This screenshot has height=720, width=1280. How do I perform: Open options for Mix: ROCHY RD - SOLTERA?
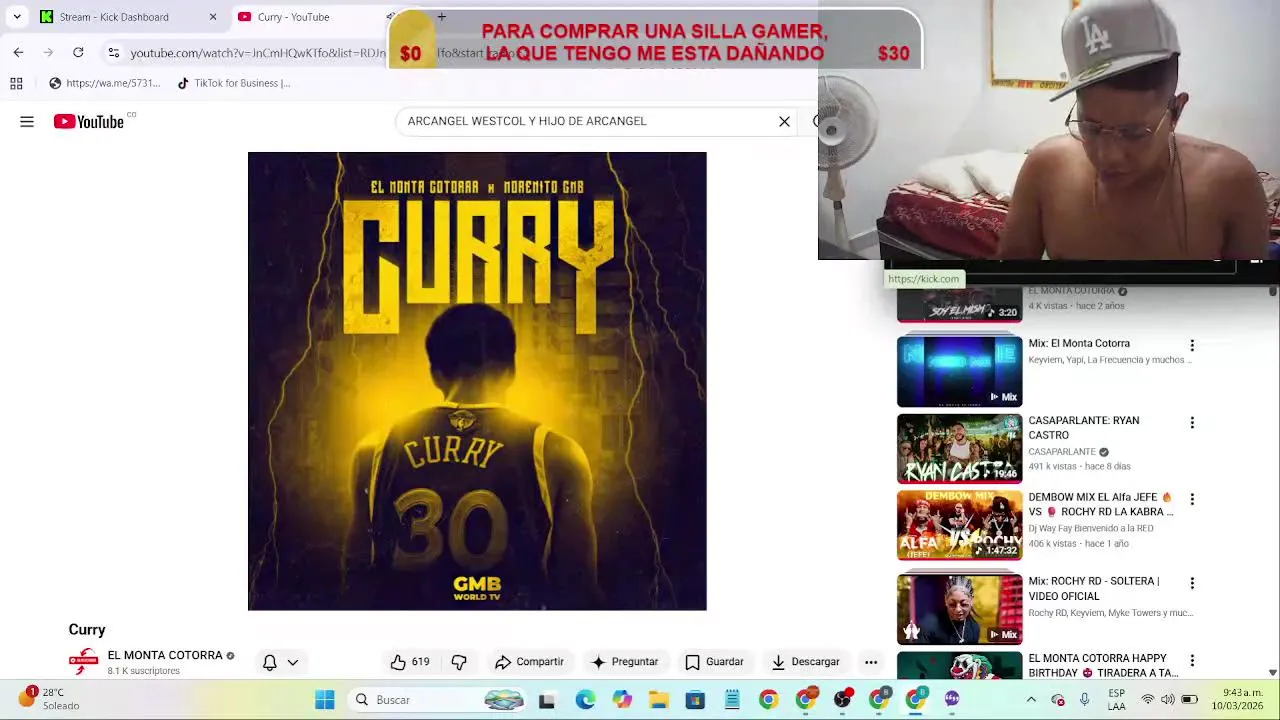1191,583
